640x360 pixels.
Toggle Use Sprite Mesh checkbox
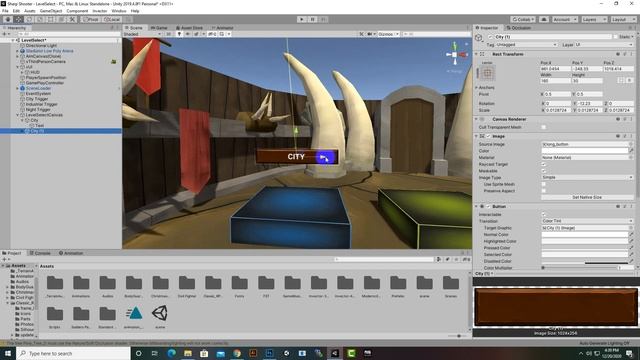(x=544, y=184)
